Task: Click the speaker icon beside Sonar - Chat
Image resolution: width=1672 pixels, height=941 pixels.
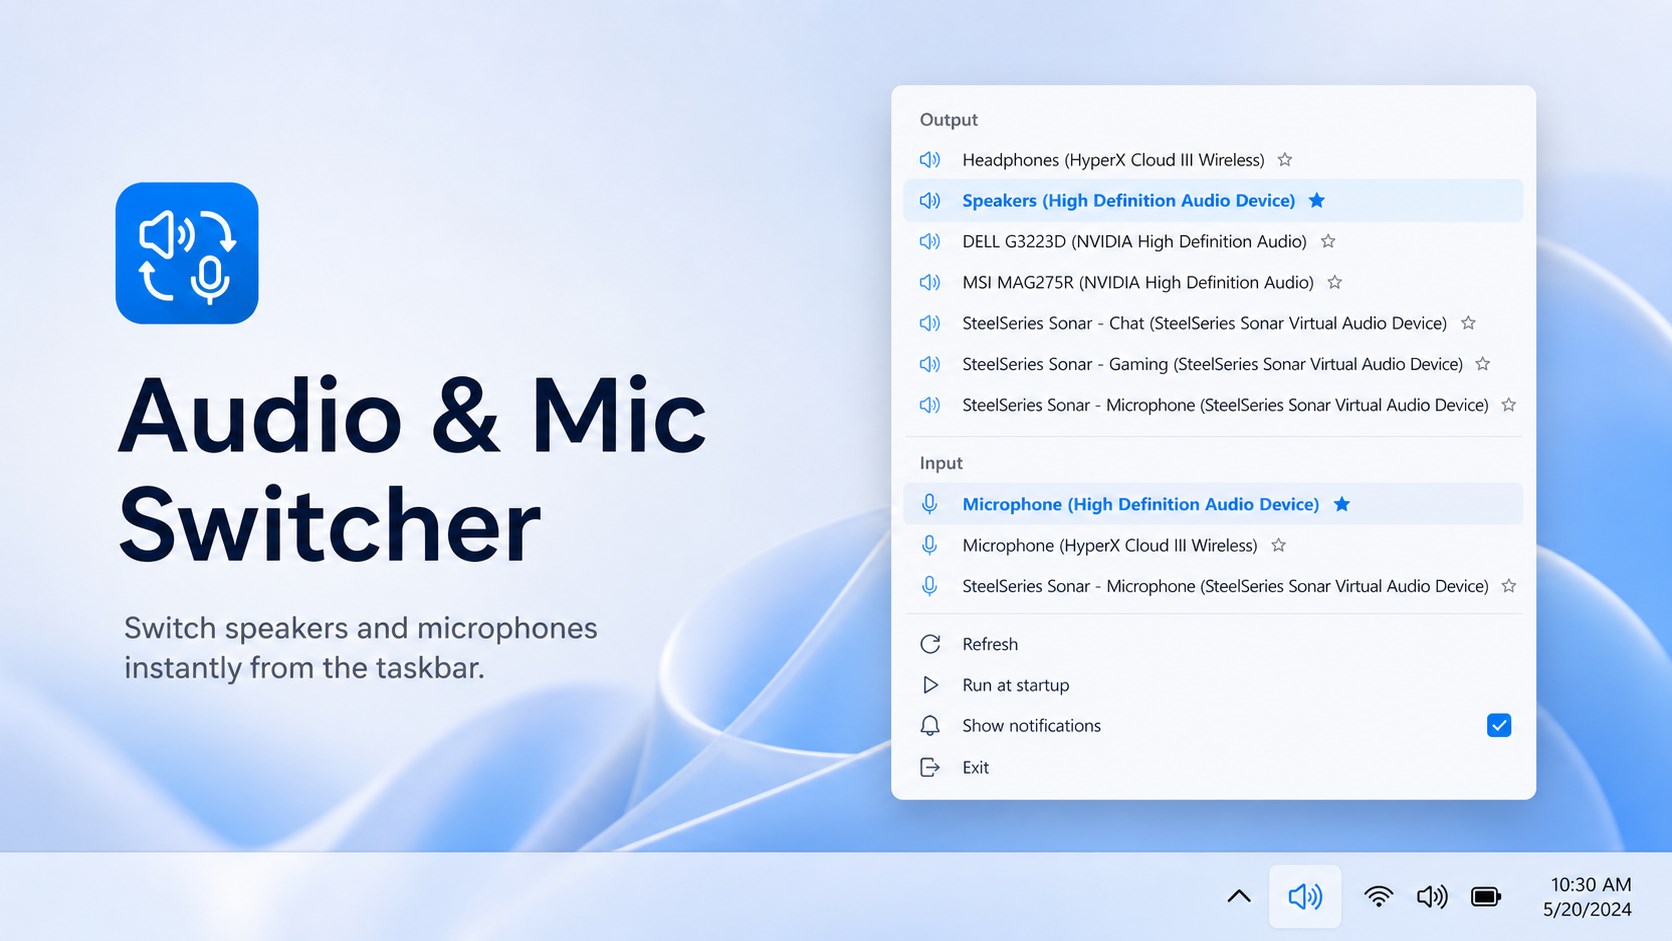Action: (x=930, y=323)
